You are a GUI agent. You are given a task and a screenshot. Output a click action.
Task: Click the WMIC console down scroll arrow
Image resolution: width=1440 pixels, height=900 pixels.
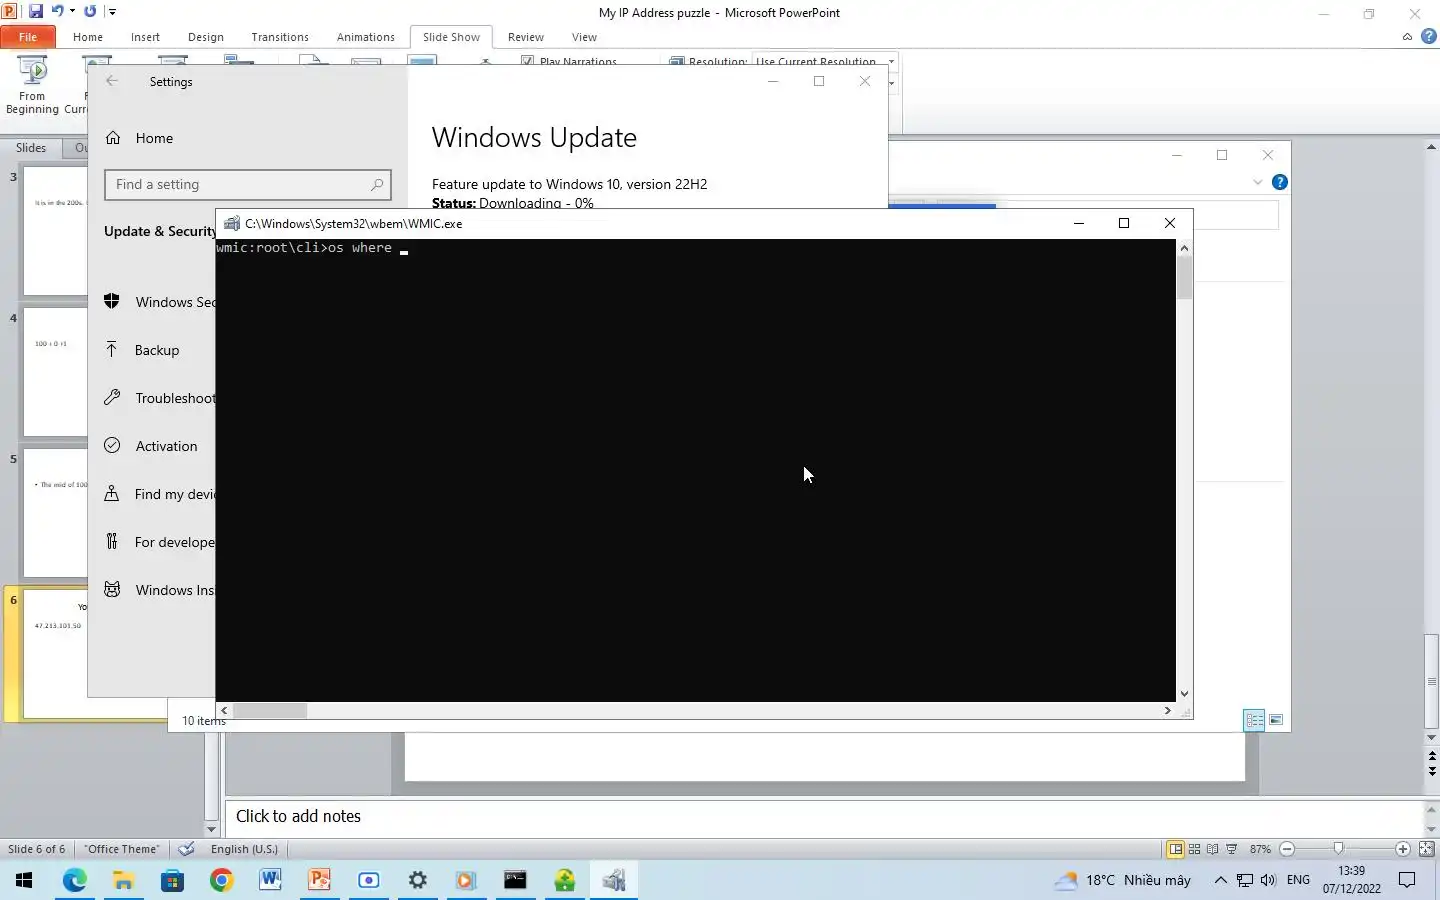point(1184,693)
